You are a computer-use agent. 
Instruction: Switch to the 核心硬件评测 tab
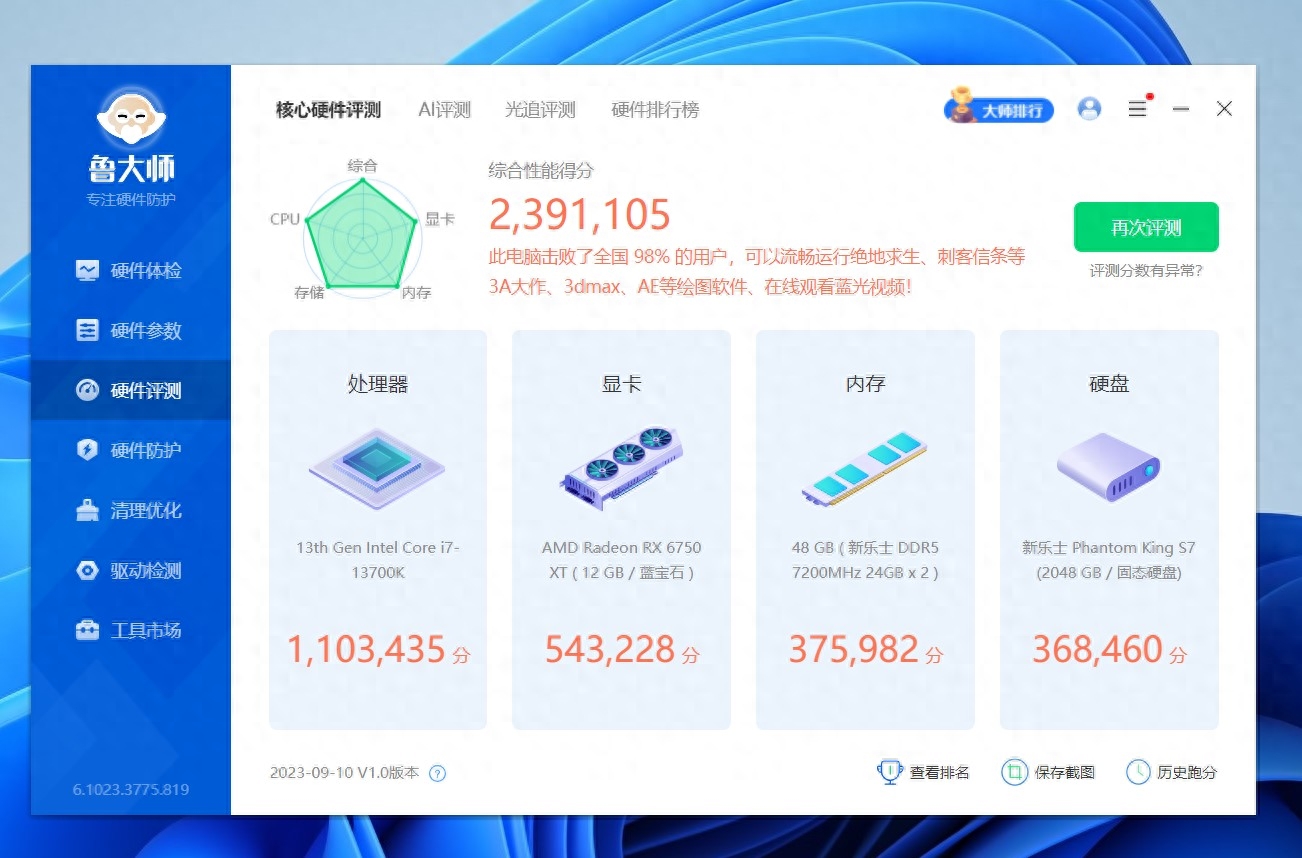tap(328, 110)
